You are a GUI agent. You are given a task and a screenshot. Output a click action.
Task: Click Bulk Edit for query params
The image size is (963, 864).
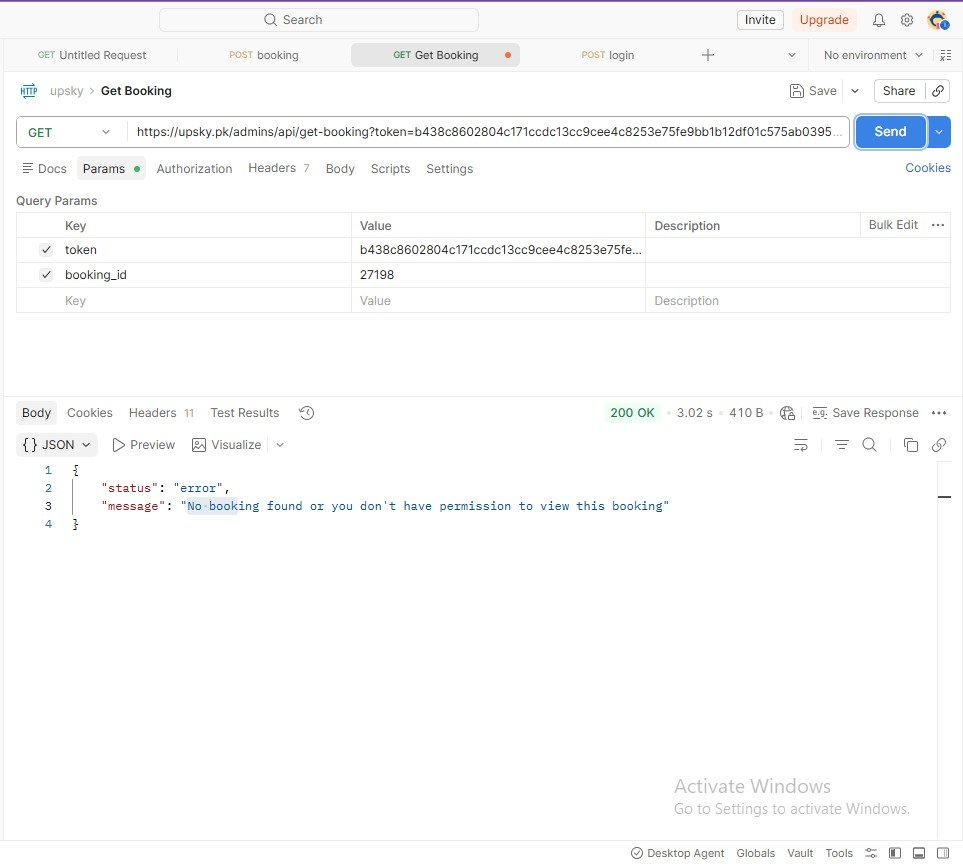[x=893, y=225]
